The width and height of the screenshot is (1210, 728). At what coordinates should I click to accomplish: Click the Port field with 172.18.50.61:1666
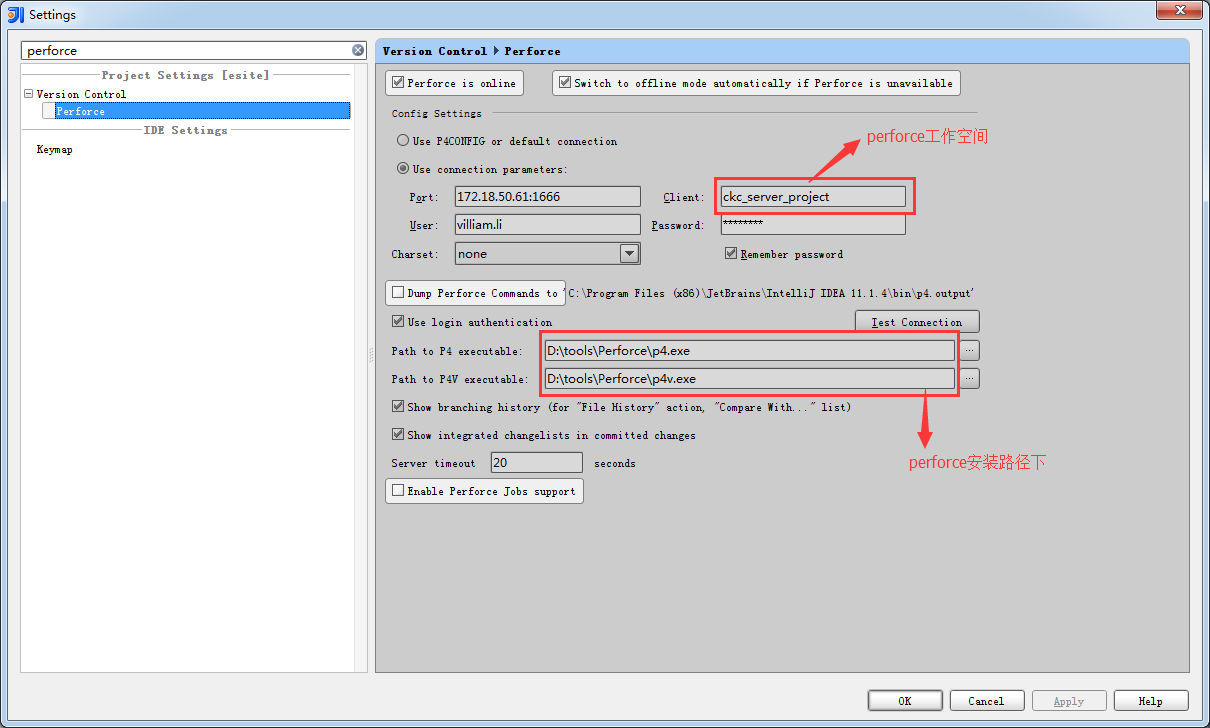pyautogui.click(x=547, y=197)
